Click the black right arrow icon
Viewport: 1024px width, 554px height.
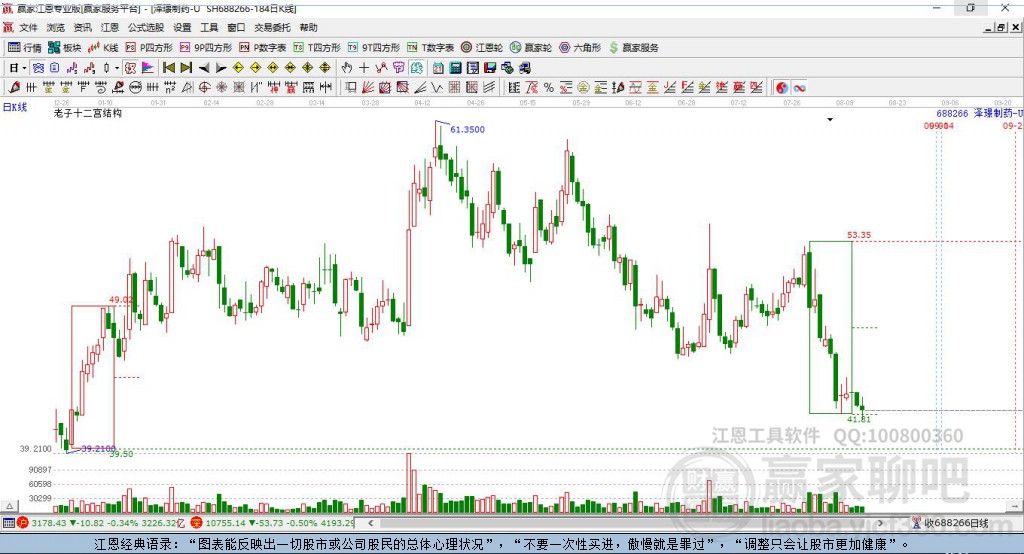[x=221, y=68]
